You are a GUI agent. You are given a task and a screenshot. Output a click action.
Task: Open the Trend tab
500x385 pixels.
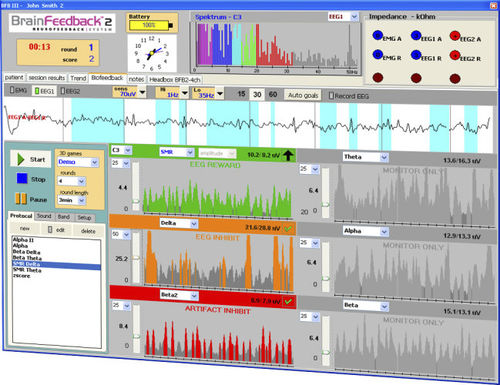(x=78, y=78)
